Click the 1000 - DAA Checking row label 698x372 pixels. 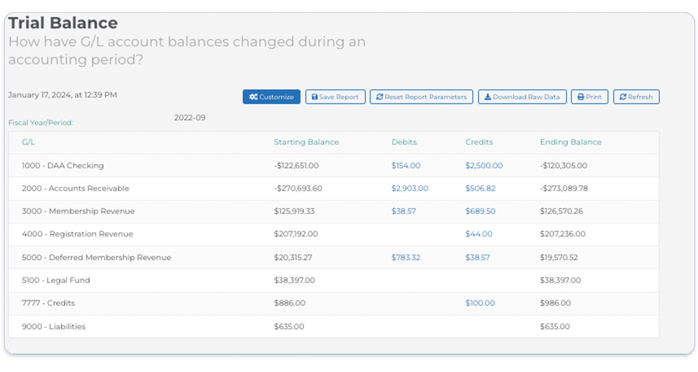pyautogui.click(x=63, y=166)
